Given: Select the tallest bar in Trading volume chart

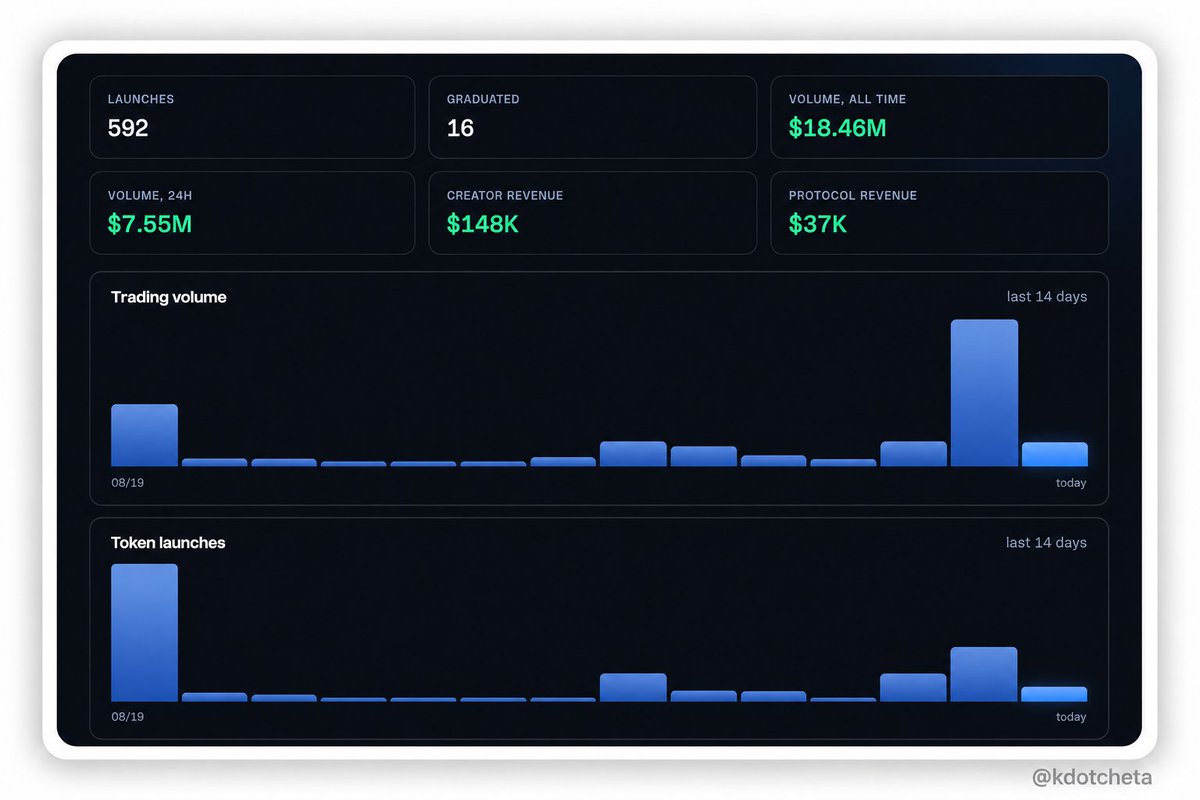Looking at the screenshot, I should [984, 393].
